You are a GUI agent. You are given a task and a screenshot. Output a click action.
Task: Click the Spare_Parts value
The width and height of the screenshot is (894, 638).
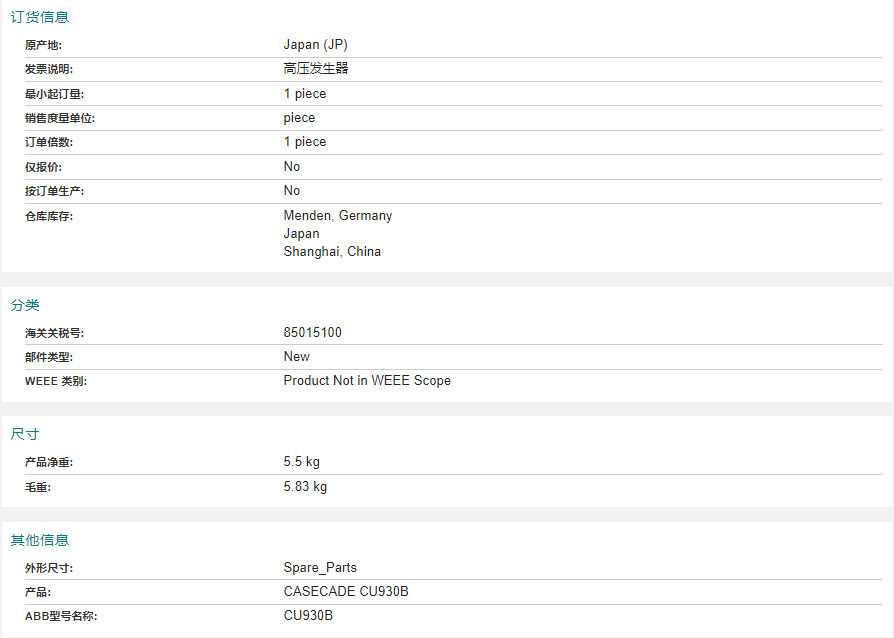click(x=320, y=567)
